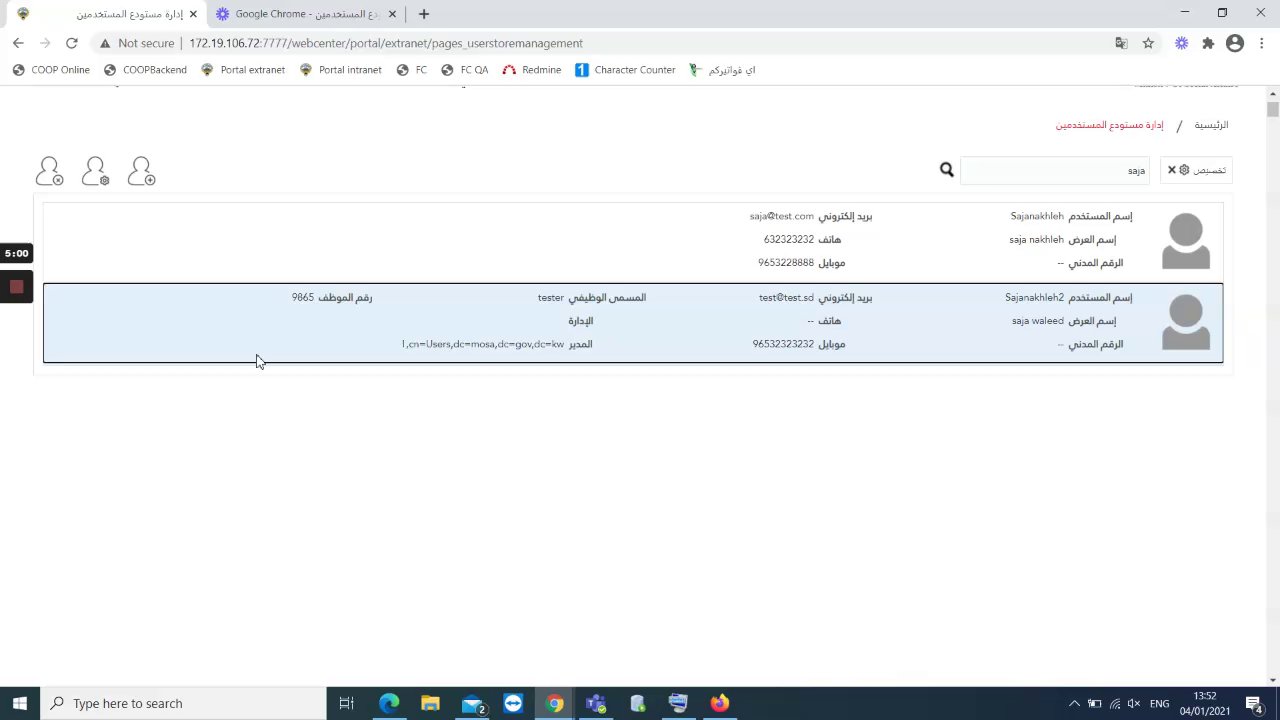Viewport: 1280px width, 720px height.
Task: Close the second browser tab
Action: [392, 14]
